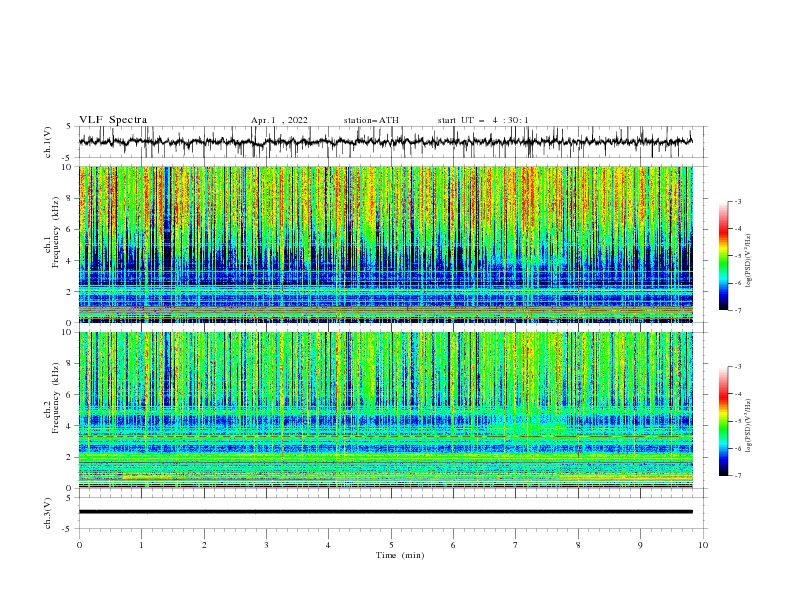Click the ch.2 color scale bar

pos(723,421)
